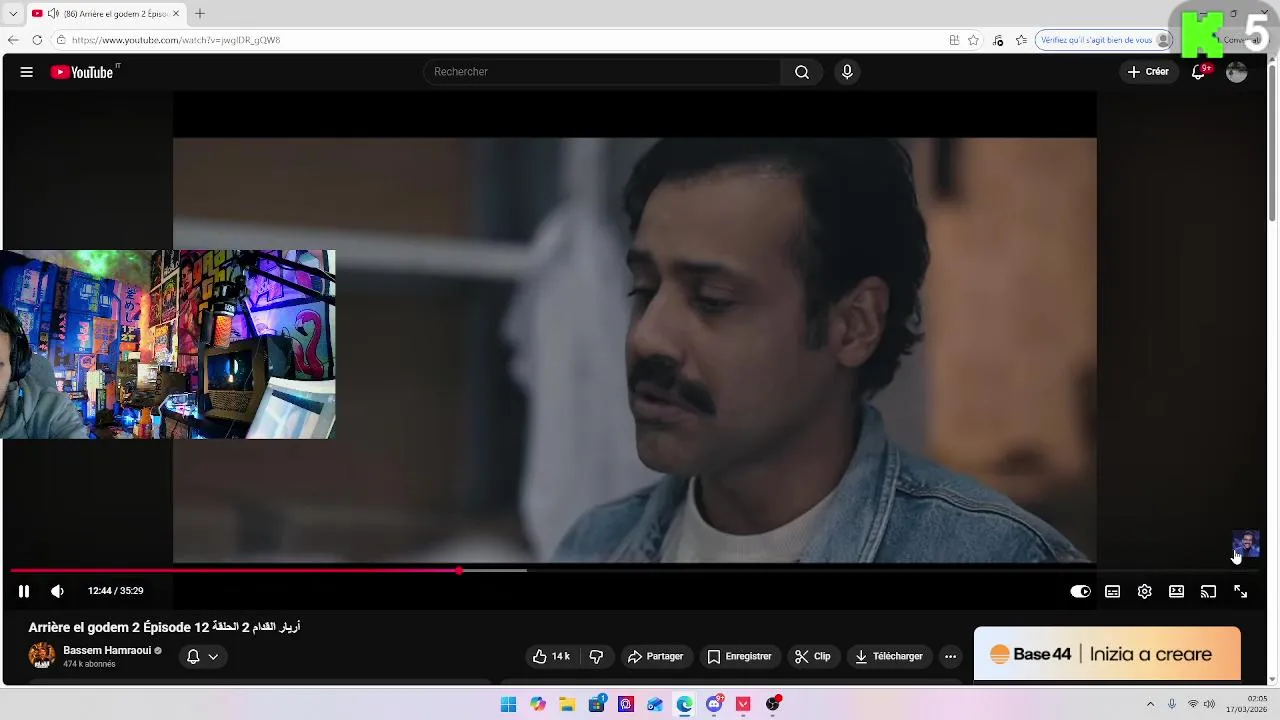
Task: Select the YouTube browser tab
Action: tap(105, 14)
